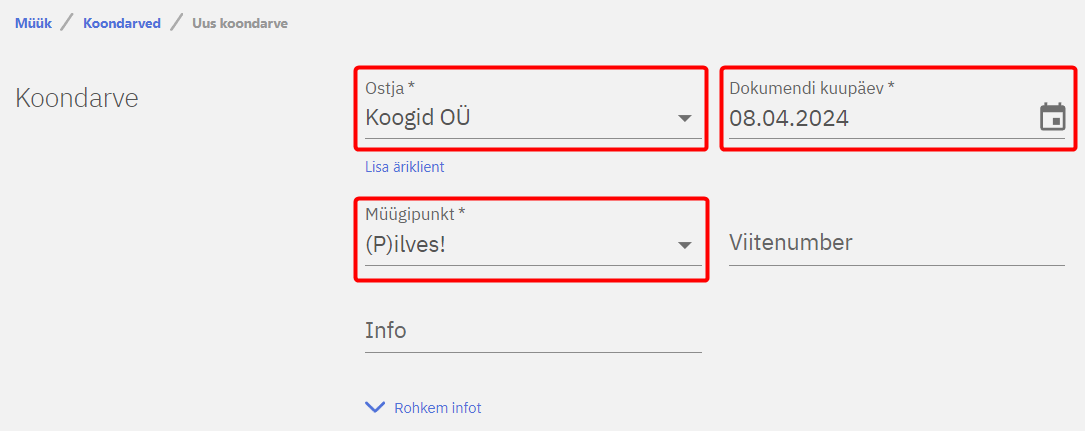1085x431 pixels.
Task: Click the Lisa äriklient link
Action: 405,167
